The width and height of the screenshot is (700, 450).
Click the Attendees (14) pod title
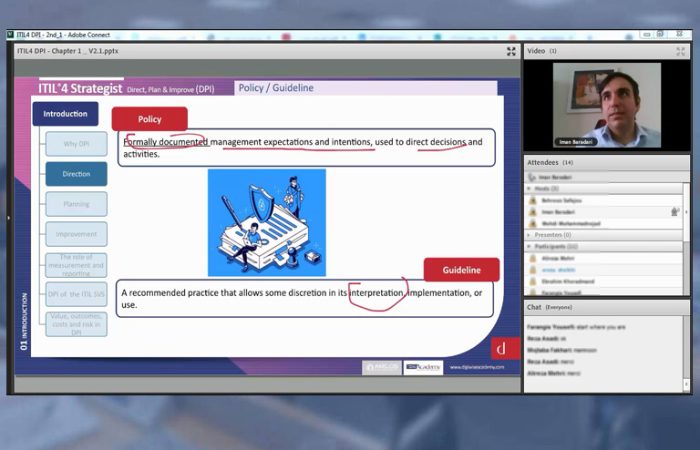pos(550,162)
